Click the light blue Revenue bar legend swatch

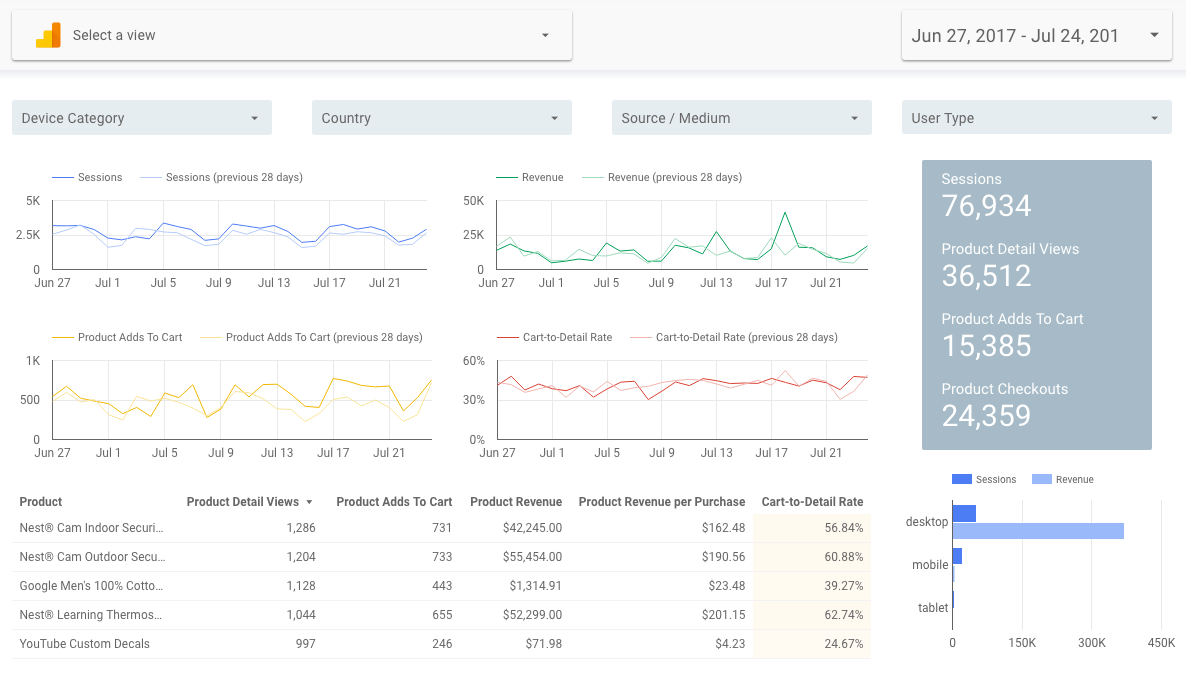1042,479
